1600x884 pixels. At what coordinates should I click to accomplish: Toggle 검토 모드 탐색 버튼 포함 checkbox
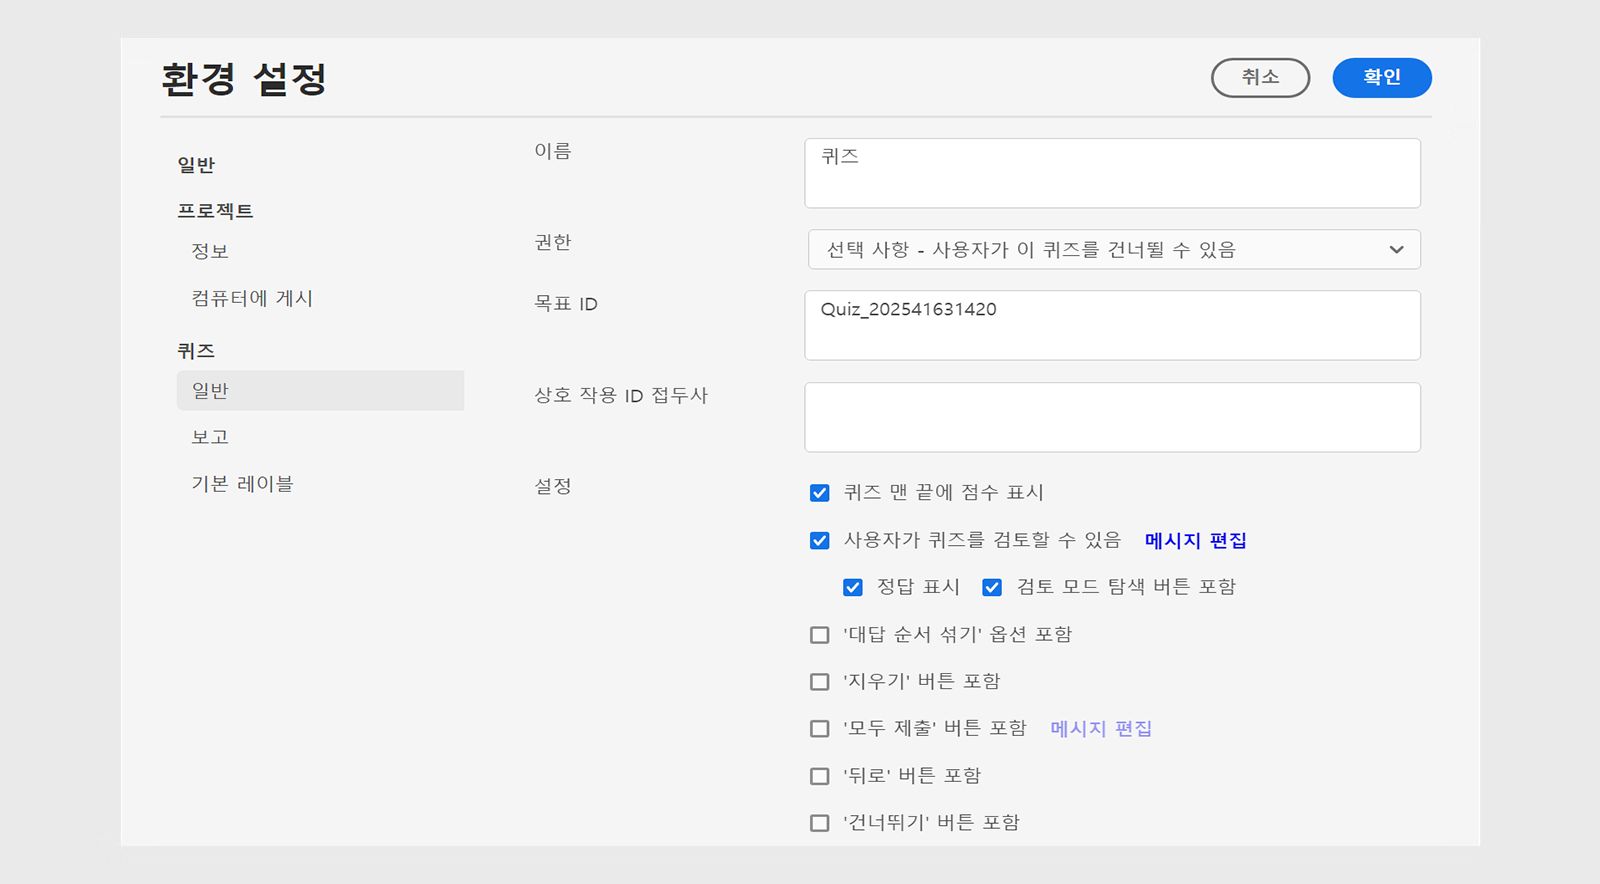[x=992, y=588]
